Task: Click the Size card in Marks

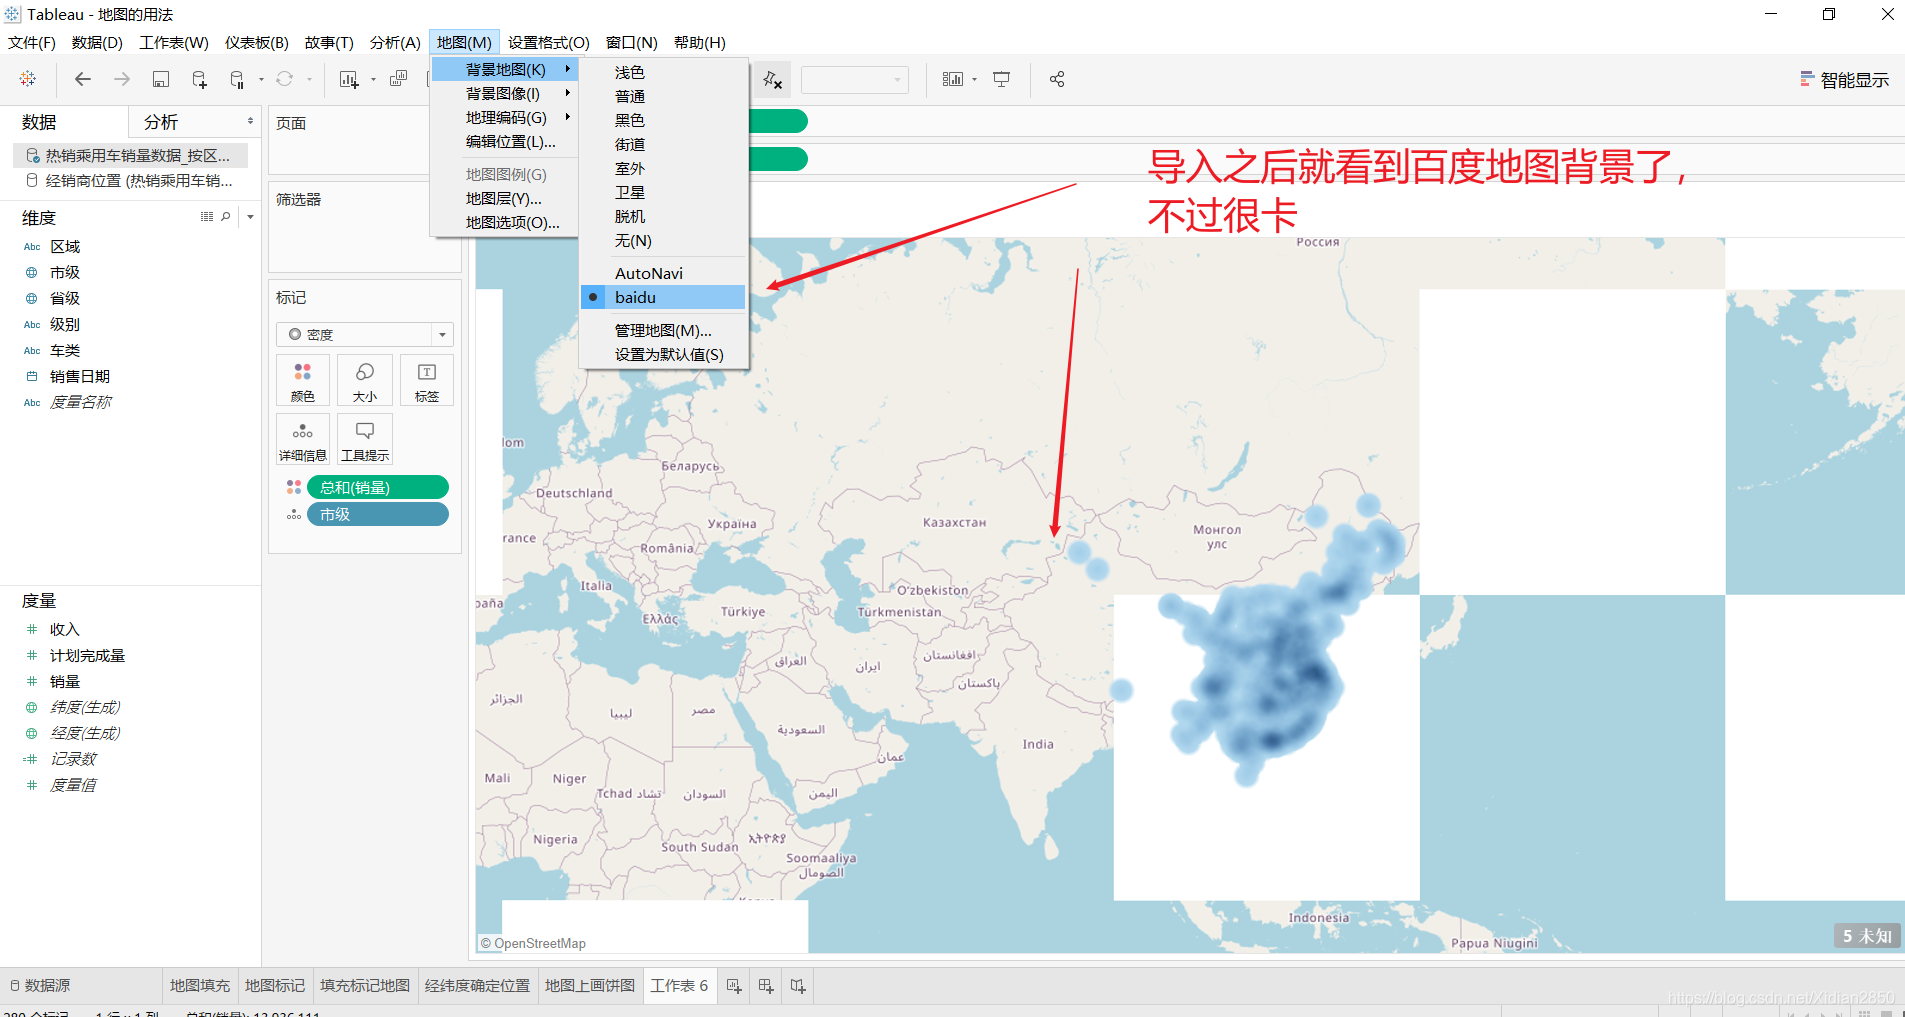Action: [x=365, y=381]
